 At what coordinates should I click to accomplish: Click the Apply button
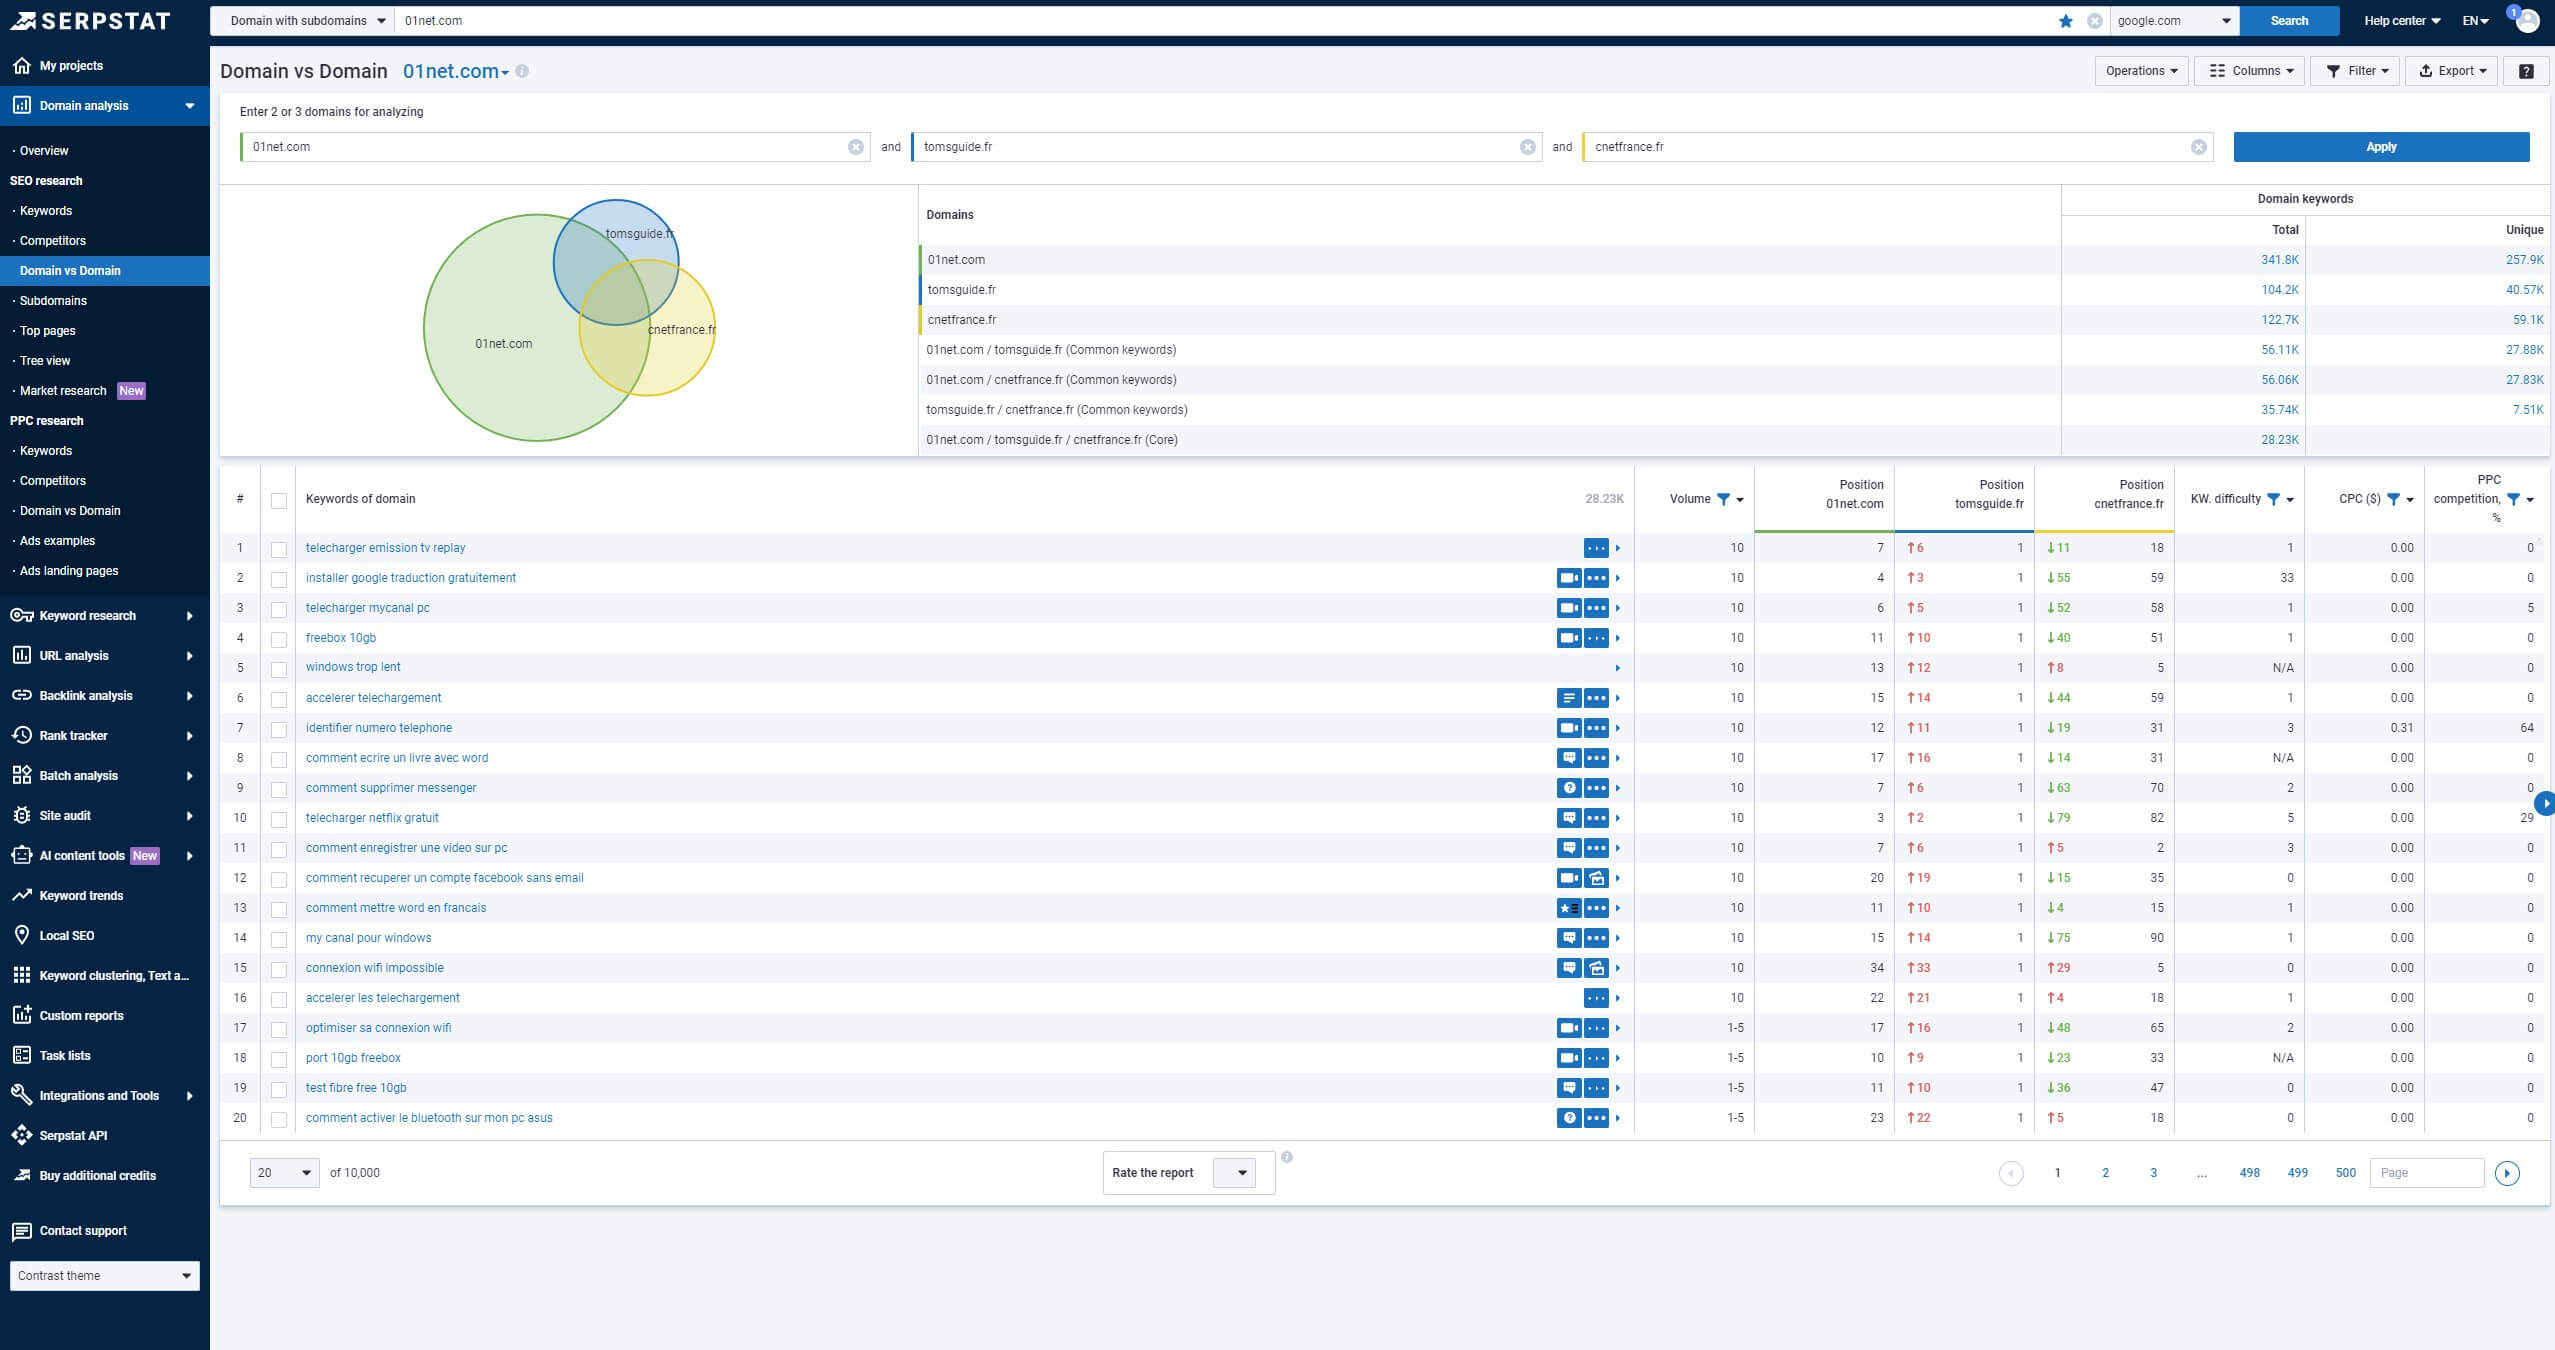point(2381,147)
